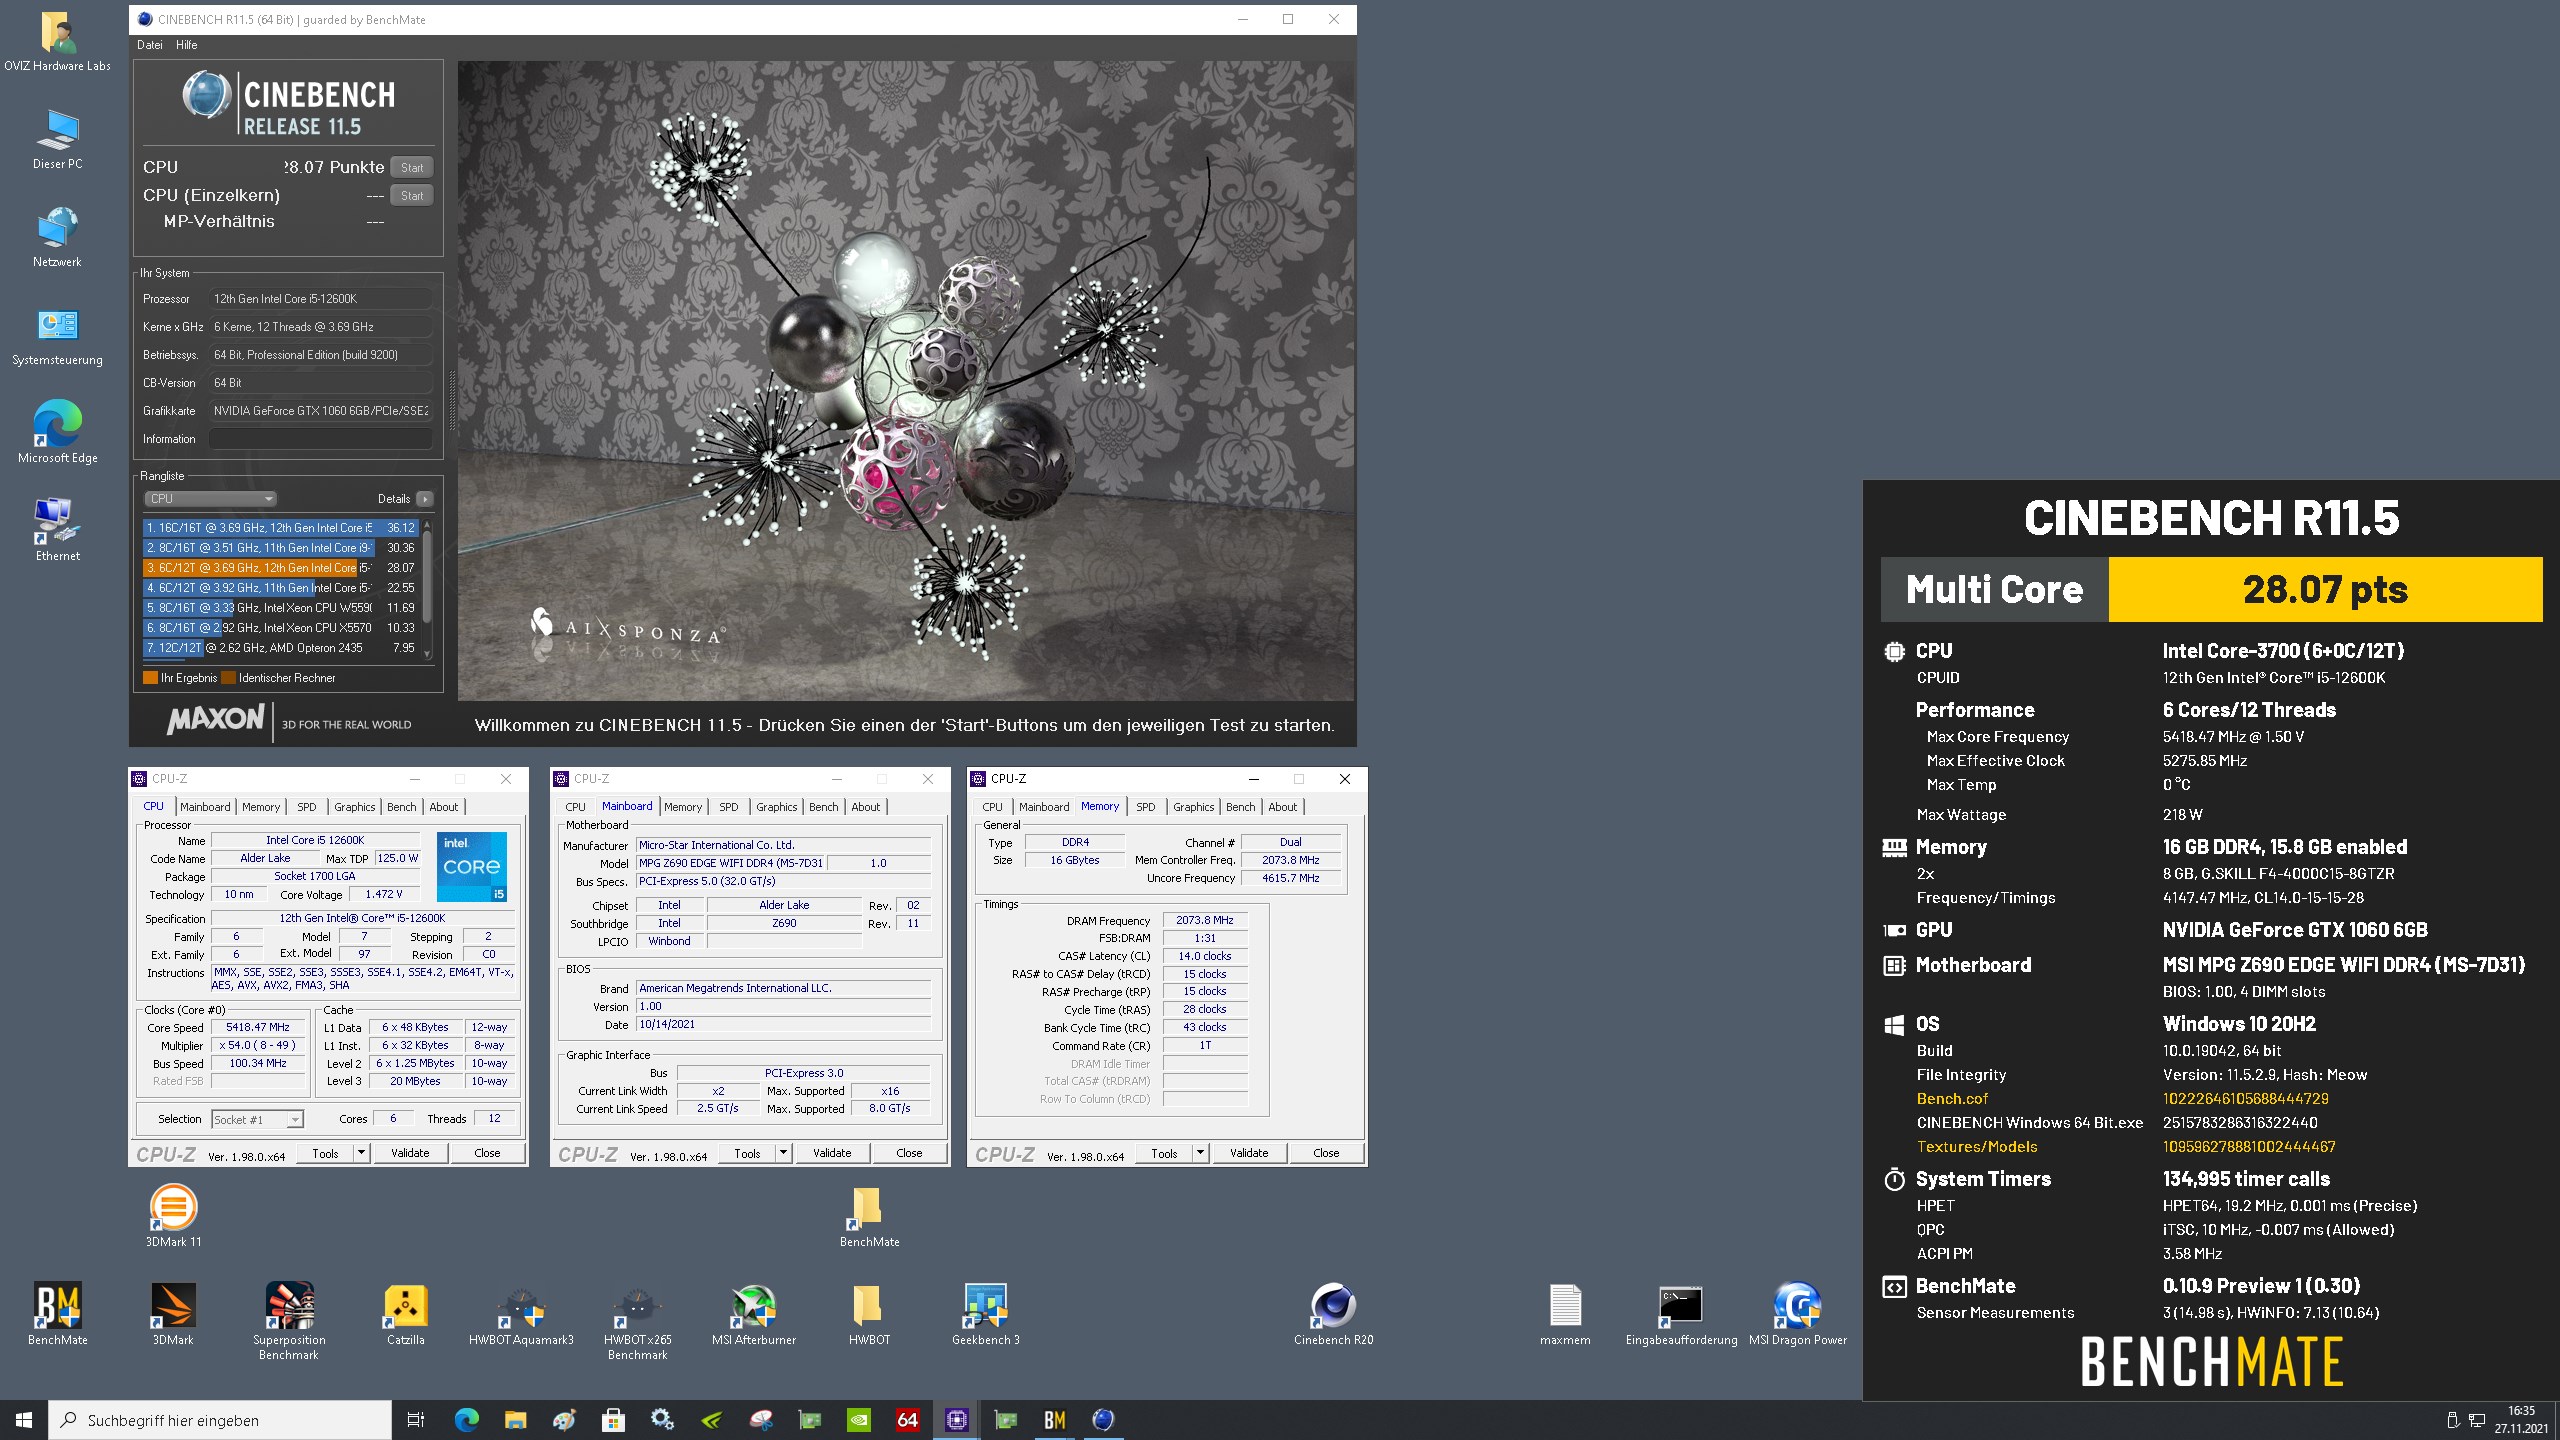Open Ethernet desktop shortcut
Image resolution: width=2560 pixels, height=1440 pixels.
click(x=57, y=530)
